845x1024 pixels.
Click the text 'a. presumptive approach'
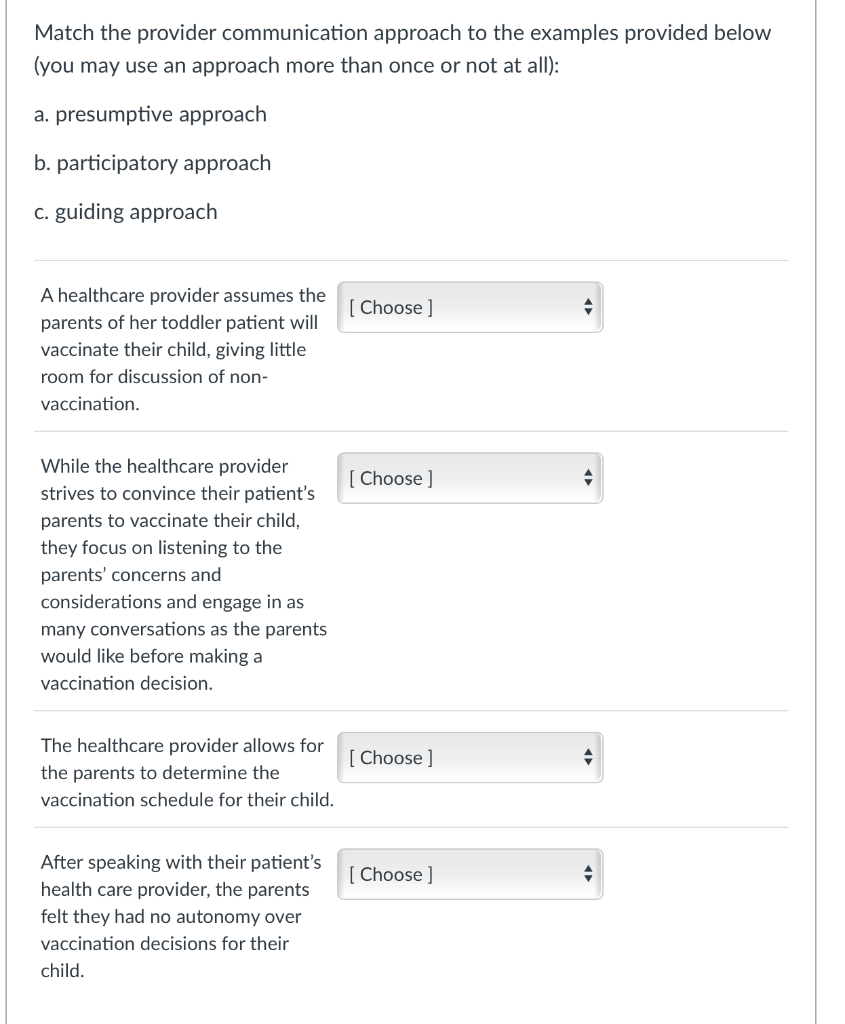click(150, 114)
